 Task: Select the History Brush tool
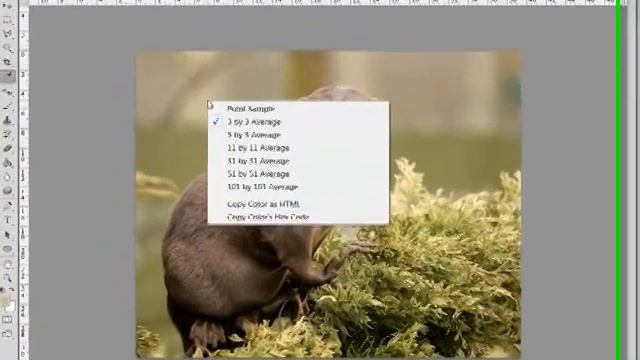[x=7, y=134]
